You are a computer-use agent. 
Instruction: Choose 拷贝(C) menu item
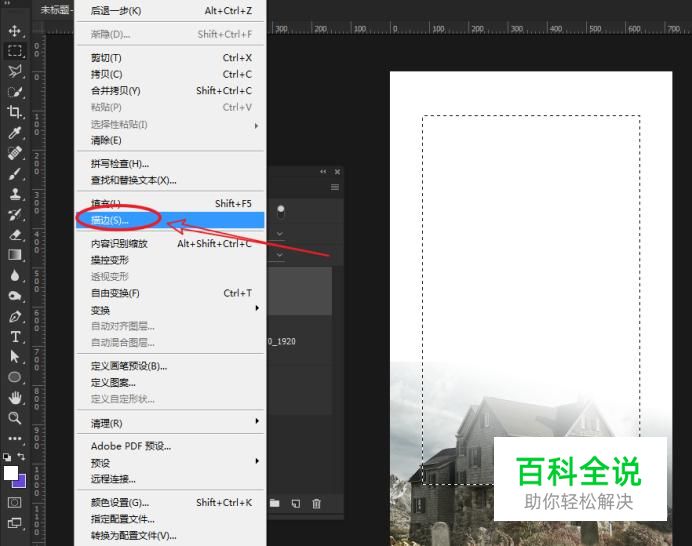[171, 74]
